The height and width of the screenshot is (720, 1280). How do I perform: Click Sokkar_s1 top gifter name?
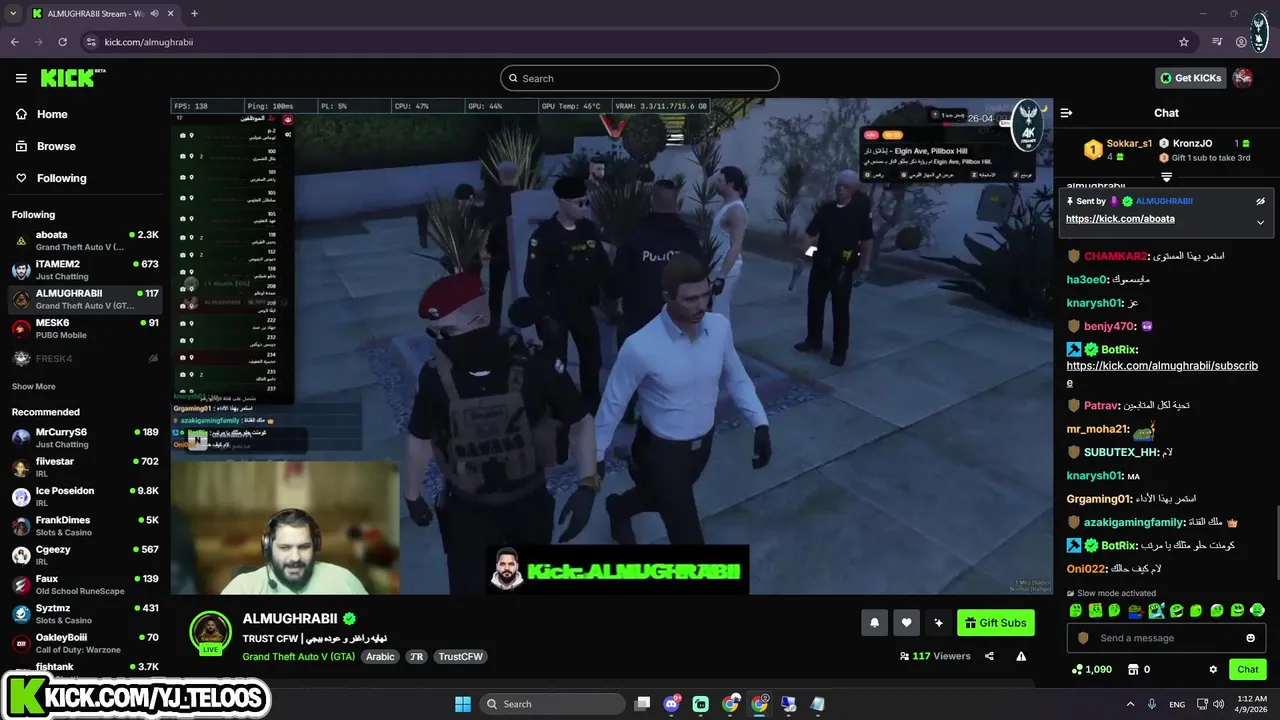pos(1129,143)
